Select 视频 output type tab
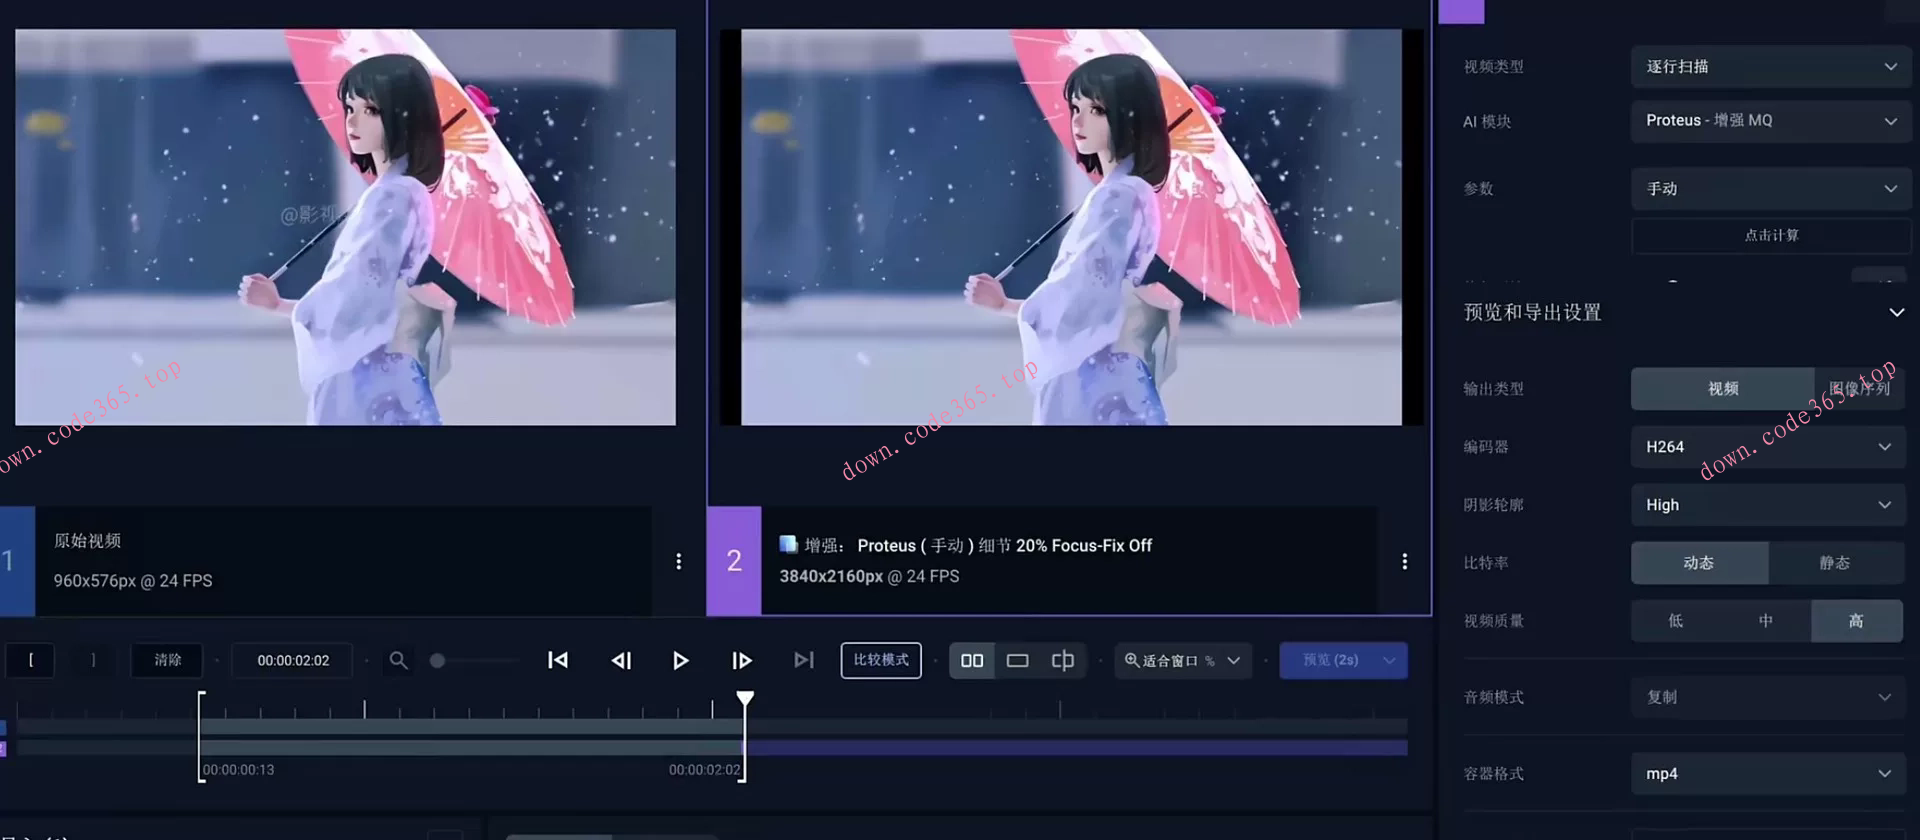The image size is (1920, 840). click(x=1722, y=389)
